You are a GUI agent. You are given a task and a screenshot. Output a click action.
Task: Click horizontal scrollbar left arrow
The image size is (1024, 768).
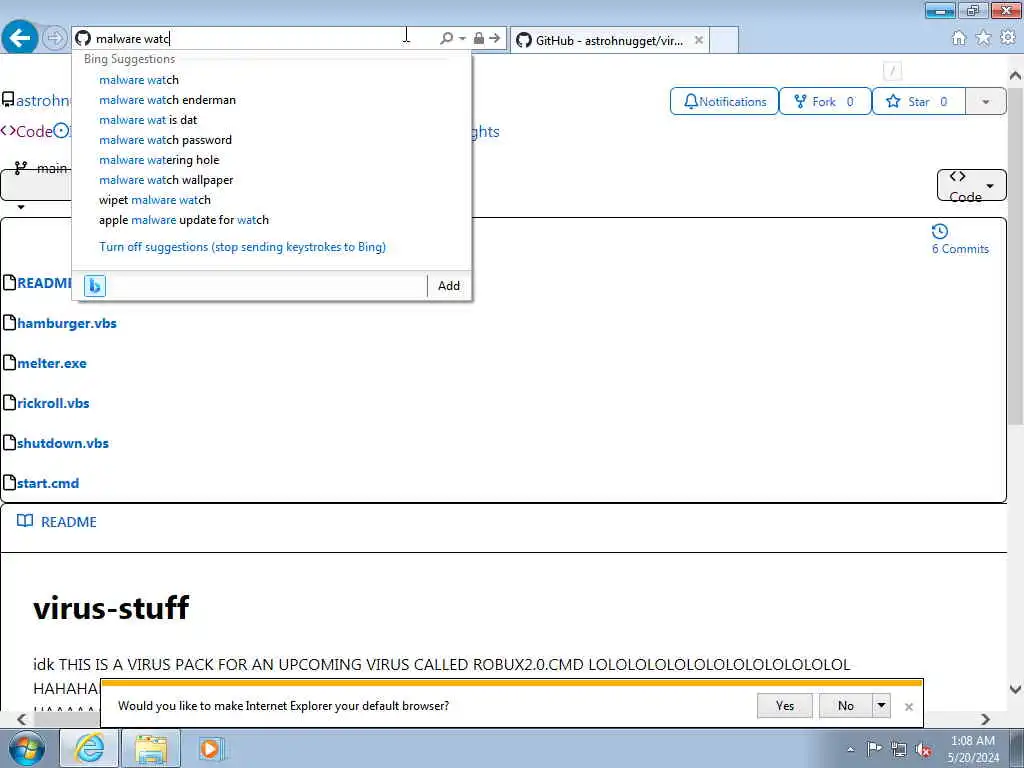[22, 720]
